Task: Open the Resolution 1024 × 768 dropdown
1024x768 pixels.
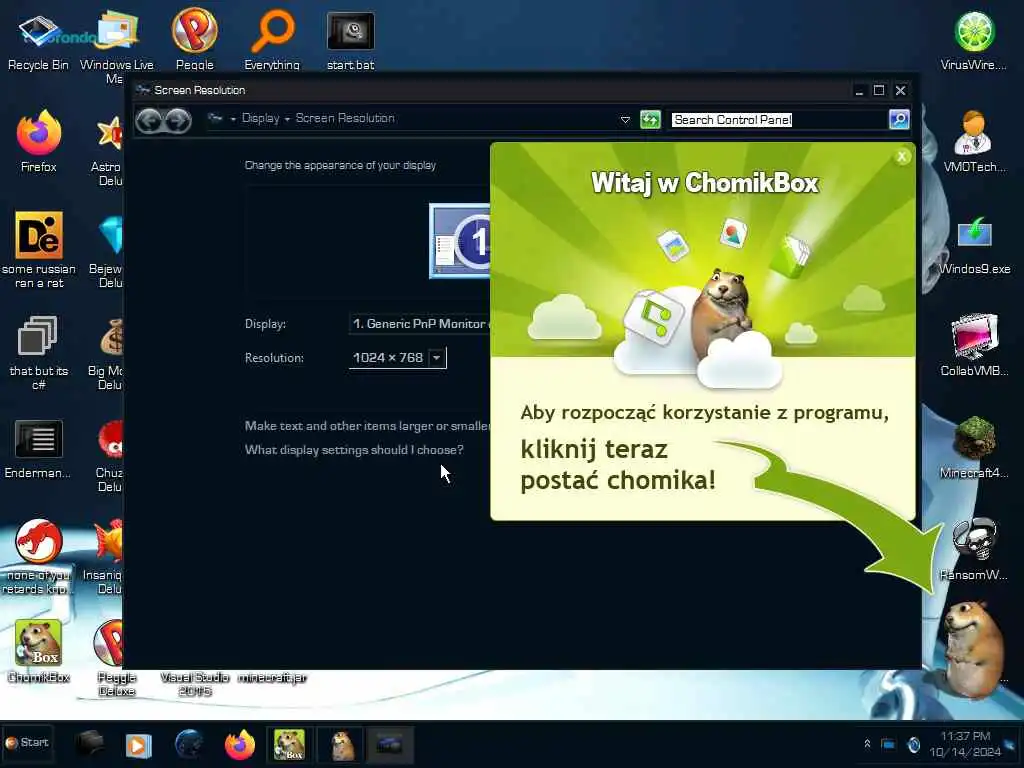Action: [398, 358]
